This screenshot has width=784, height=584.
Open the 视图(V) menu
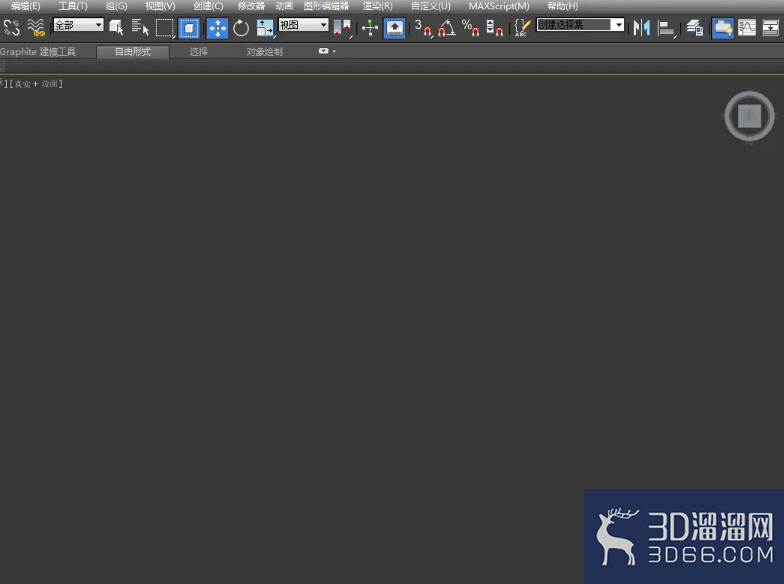[160, 6]
